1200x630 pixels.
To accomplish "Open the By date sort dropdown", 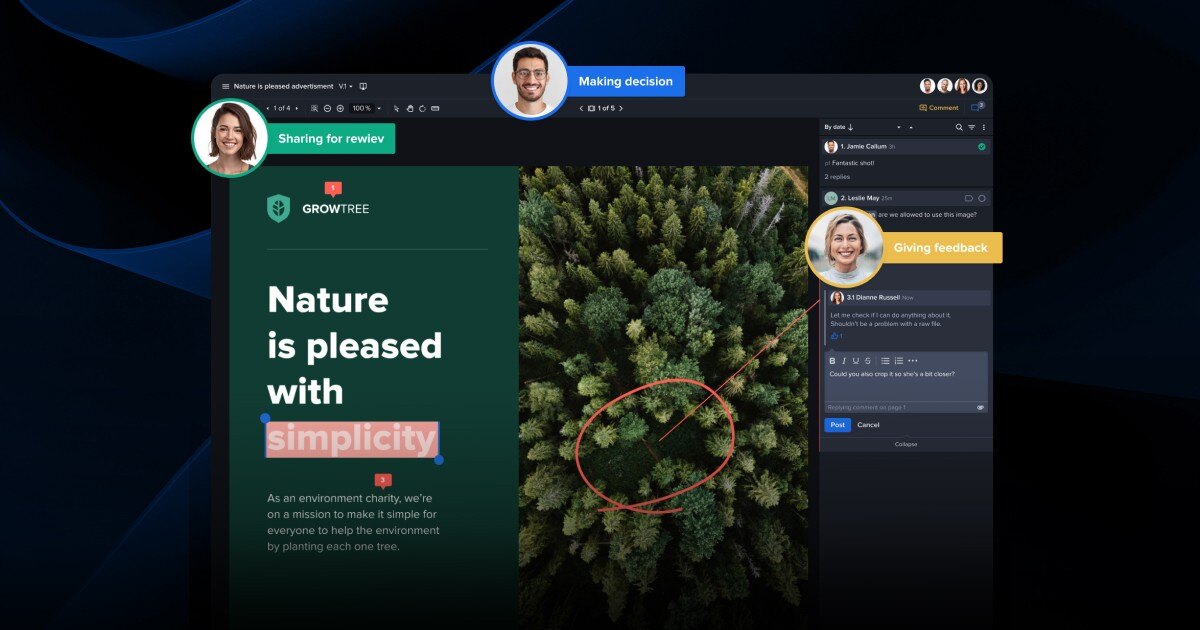I will pos(839,128).
